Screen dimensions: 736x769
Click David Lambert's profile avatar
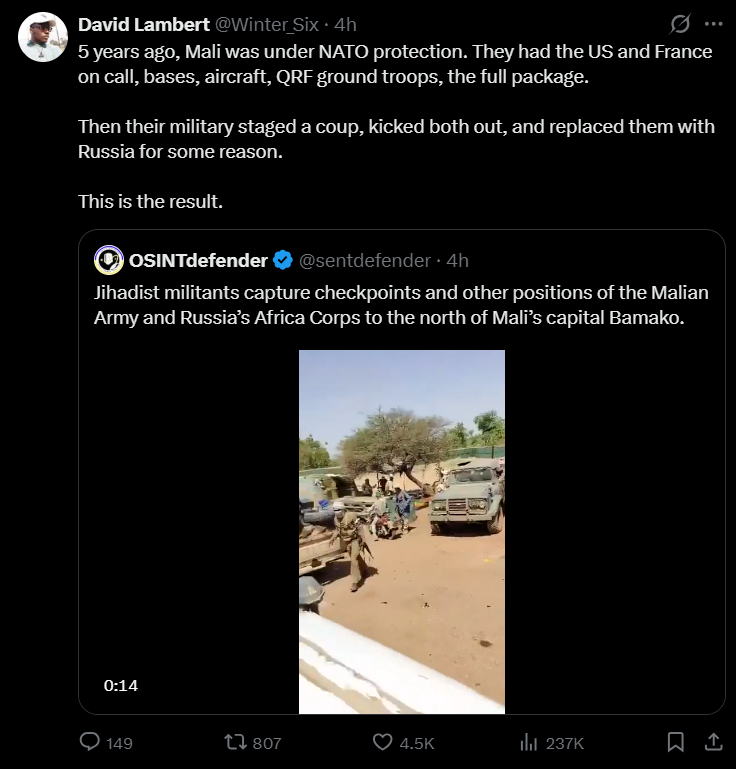pos(43,37)
